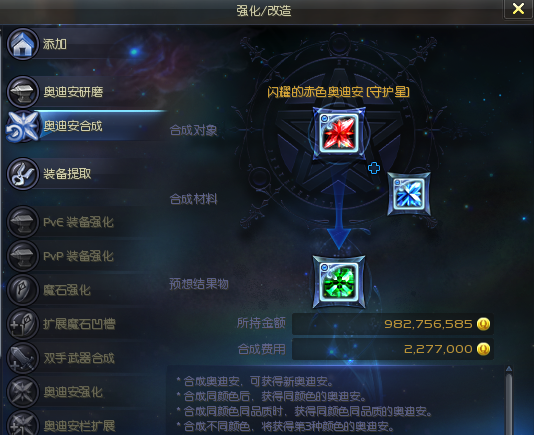Image resolution: width=534 pixels, height=435 pixels.
Task: Select the anvil icon for 奥迪安研磨
Action: tap(22, 92)
